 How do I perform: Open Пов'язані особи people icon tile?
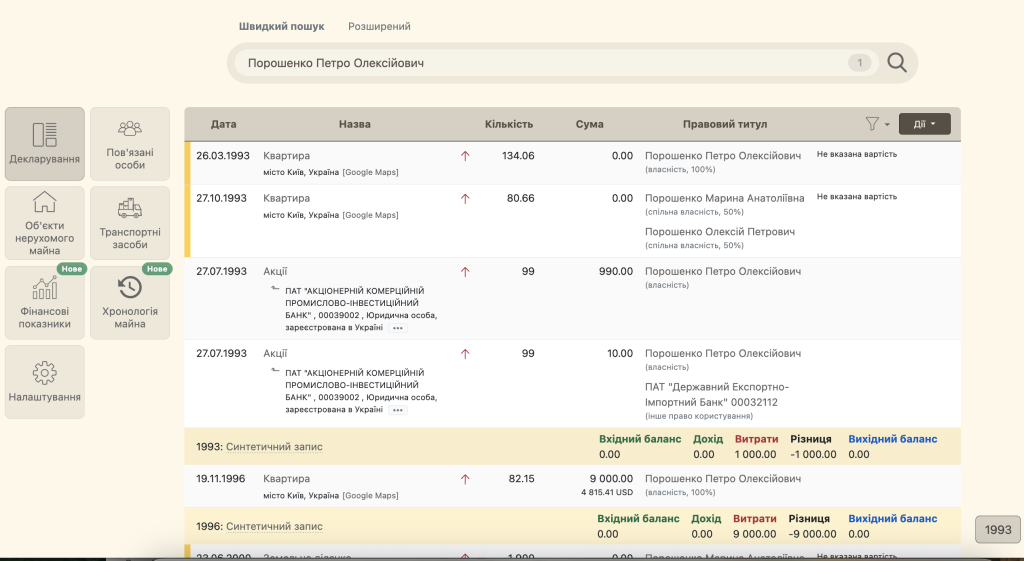(130, 144)
